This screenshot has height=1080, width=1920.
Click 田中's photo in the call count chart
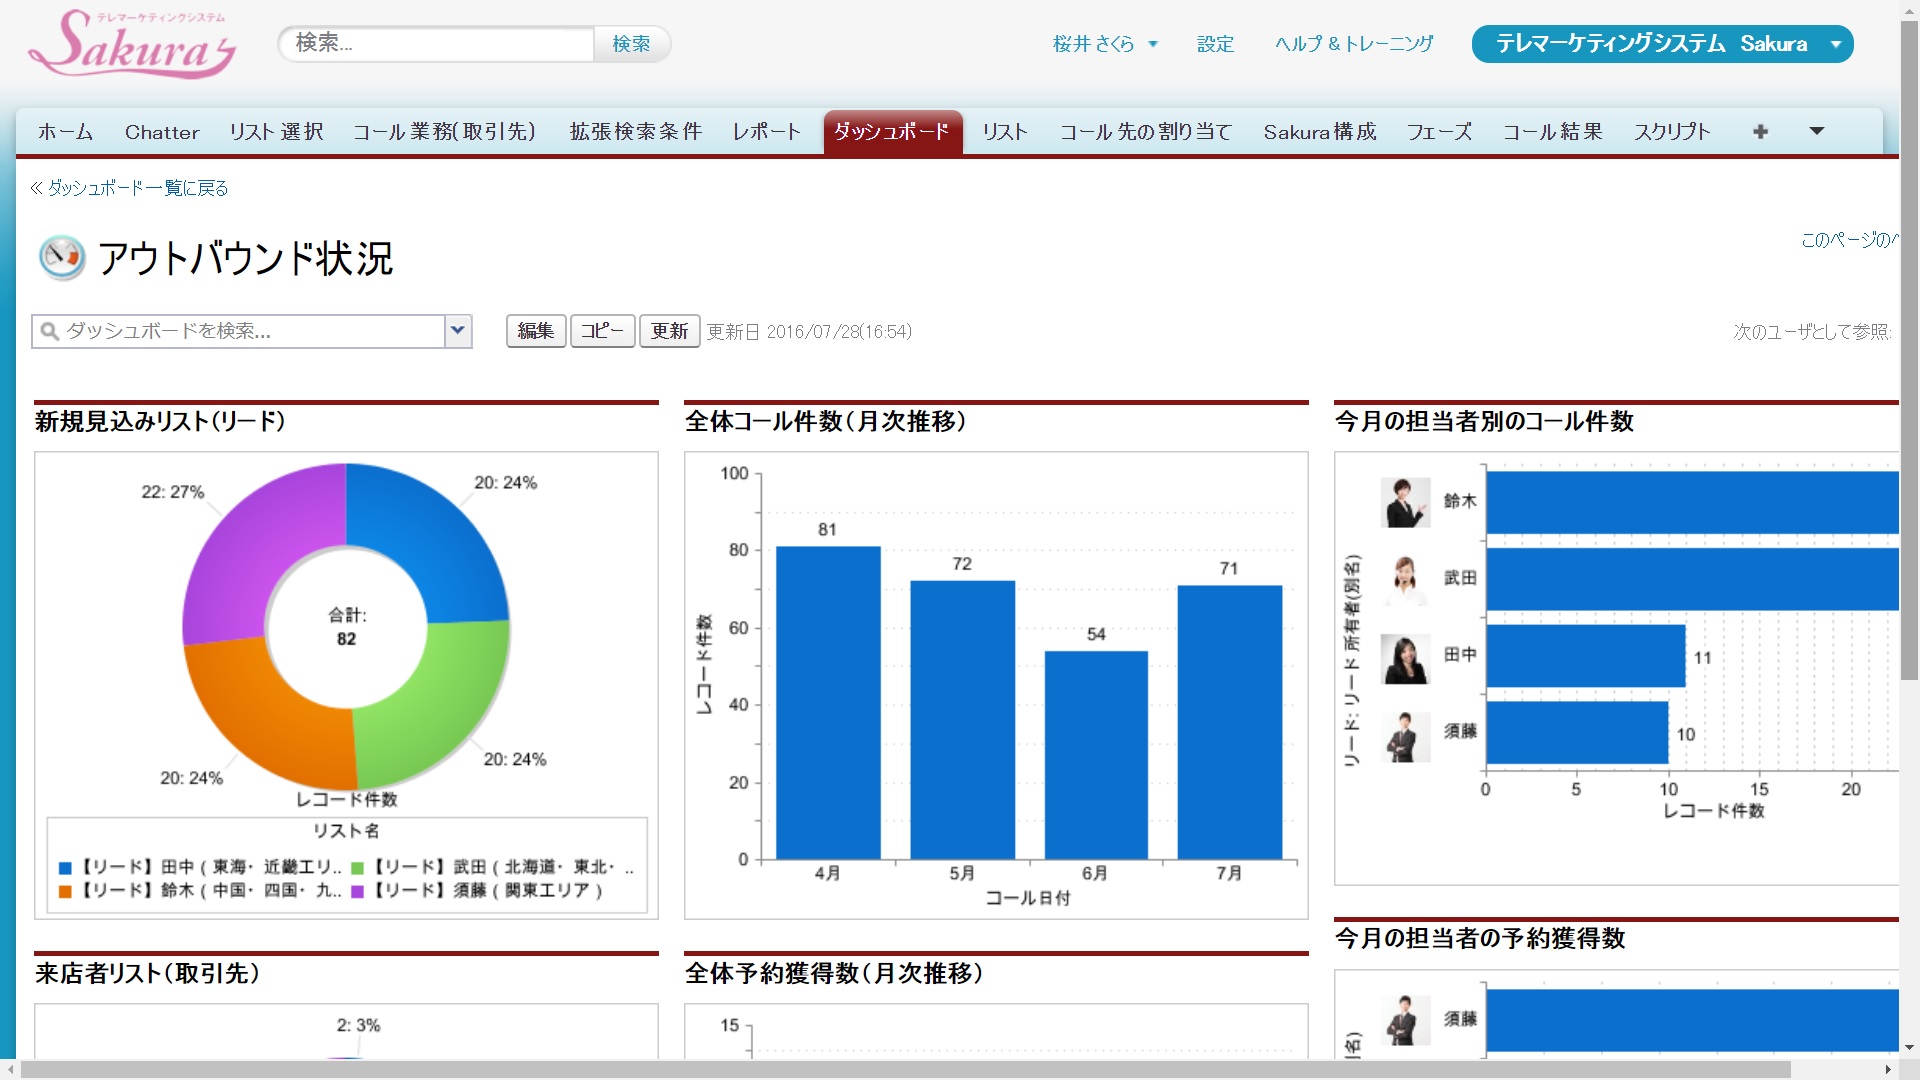pos(1405,657)
